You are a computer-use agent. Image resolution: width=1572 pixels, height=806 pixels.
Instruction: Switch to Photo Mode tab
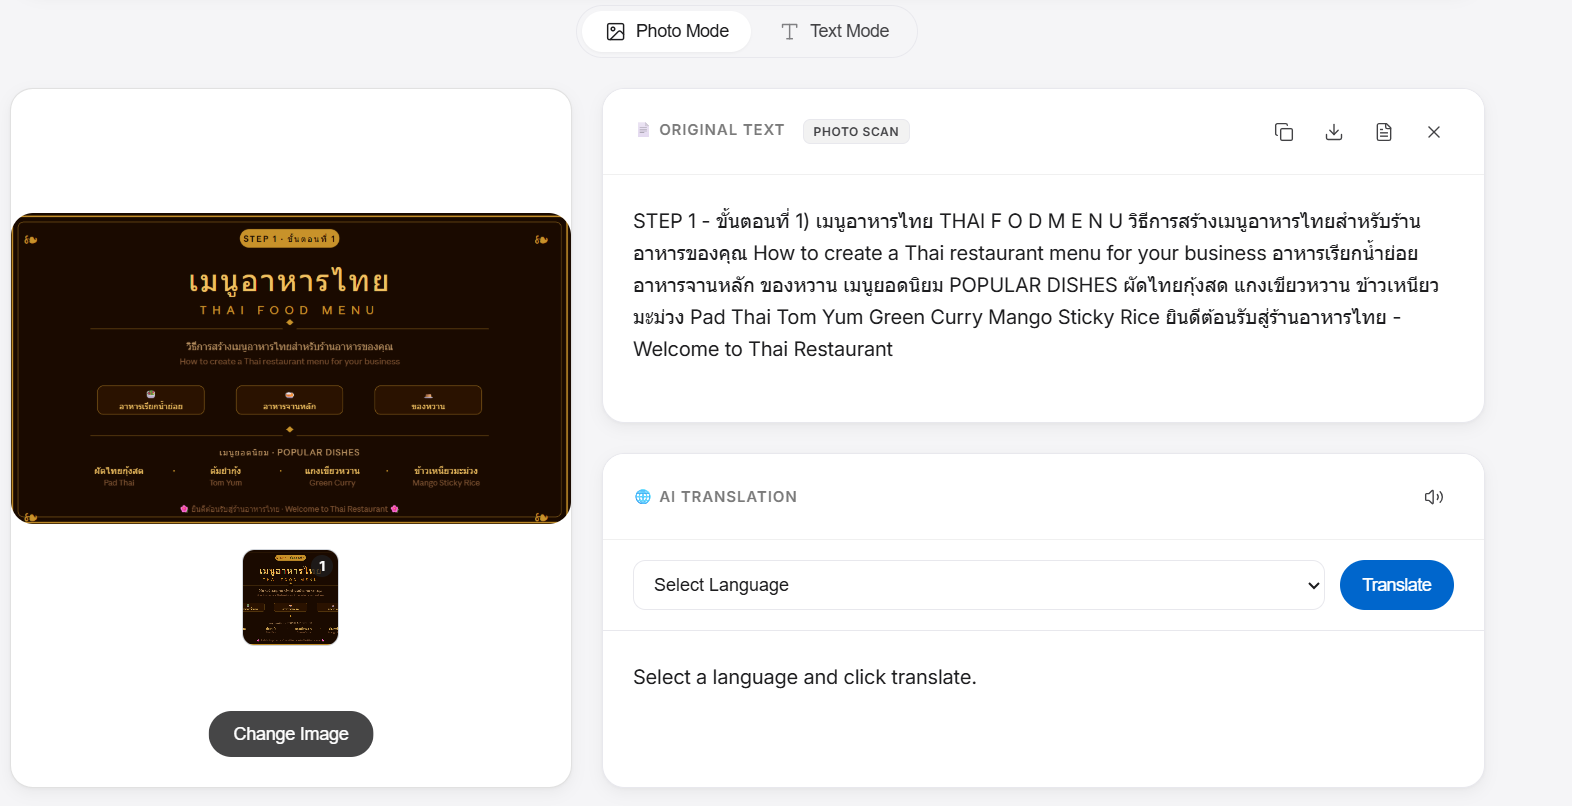coord(667,31)
